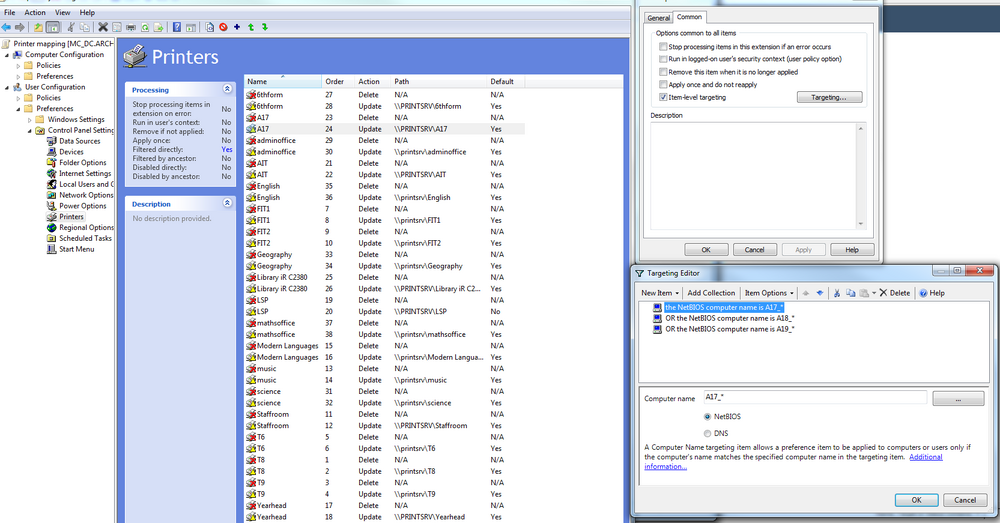Toggle the show/hide console tree icon
Screen dimensions: 1000x523
(53, 27)
